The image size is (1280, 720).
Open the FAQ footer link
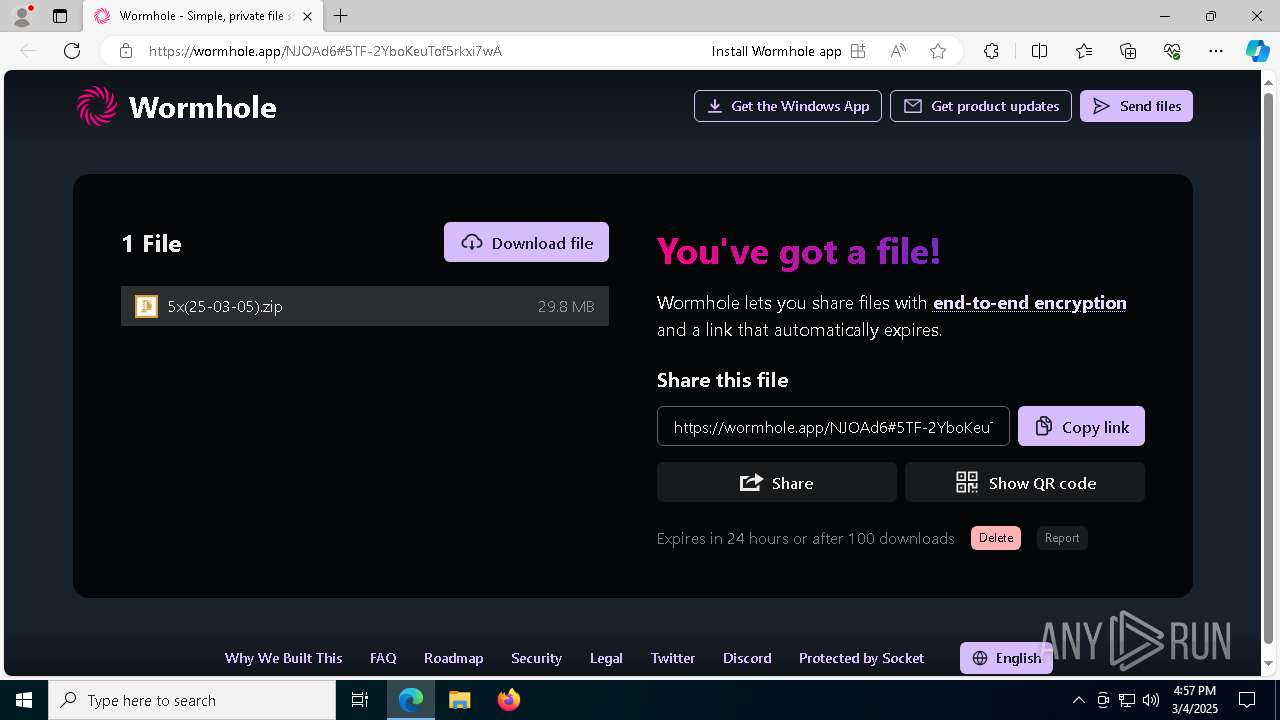(x=383, y=658)
